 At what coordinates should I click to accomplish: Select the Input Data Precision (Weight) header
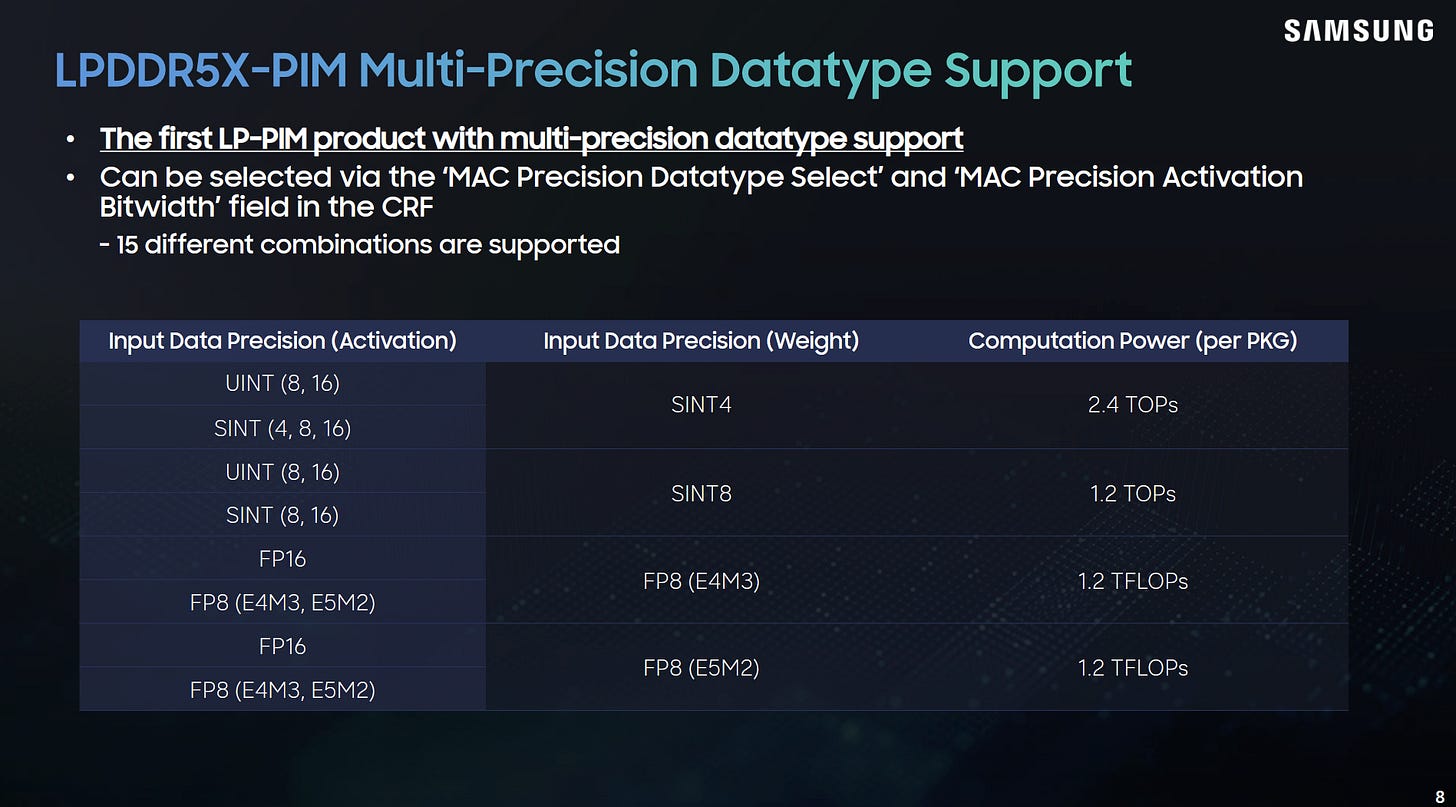(701, 341)
